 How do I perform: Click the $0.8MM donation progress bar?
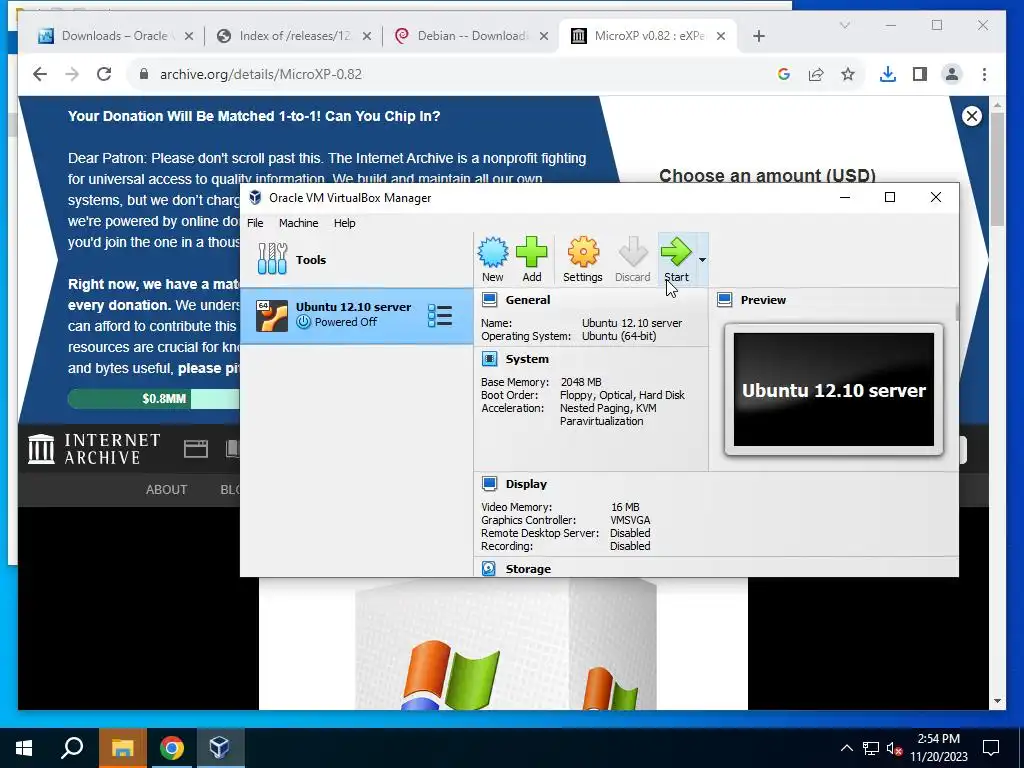pyautogui.click(x=153, y=398)
